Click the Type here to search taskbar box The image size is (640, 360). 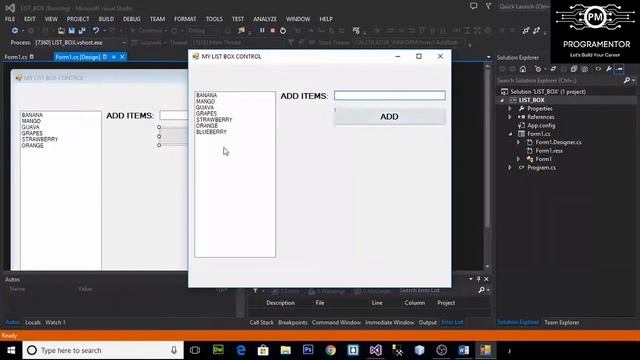(x=103, y=350)
